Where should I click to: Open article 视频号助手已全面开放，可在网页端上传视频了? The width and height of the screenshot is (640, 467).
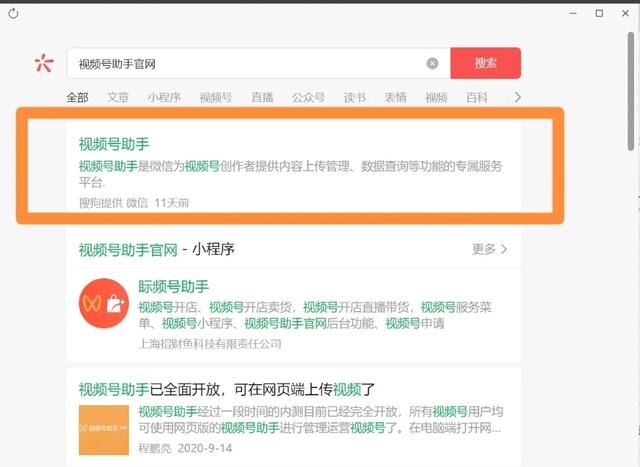click(227, 389)
